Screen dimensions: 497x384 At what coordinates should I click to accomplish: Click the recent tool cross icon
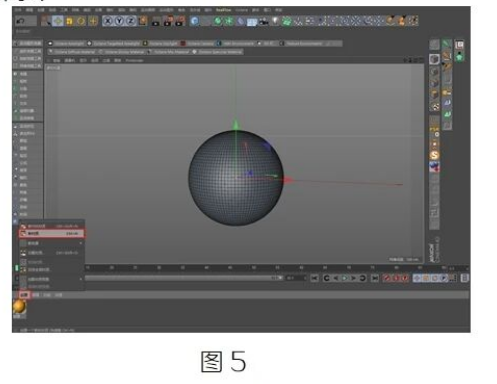(93, 21)
